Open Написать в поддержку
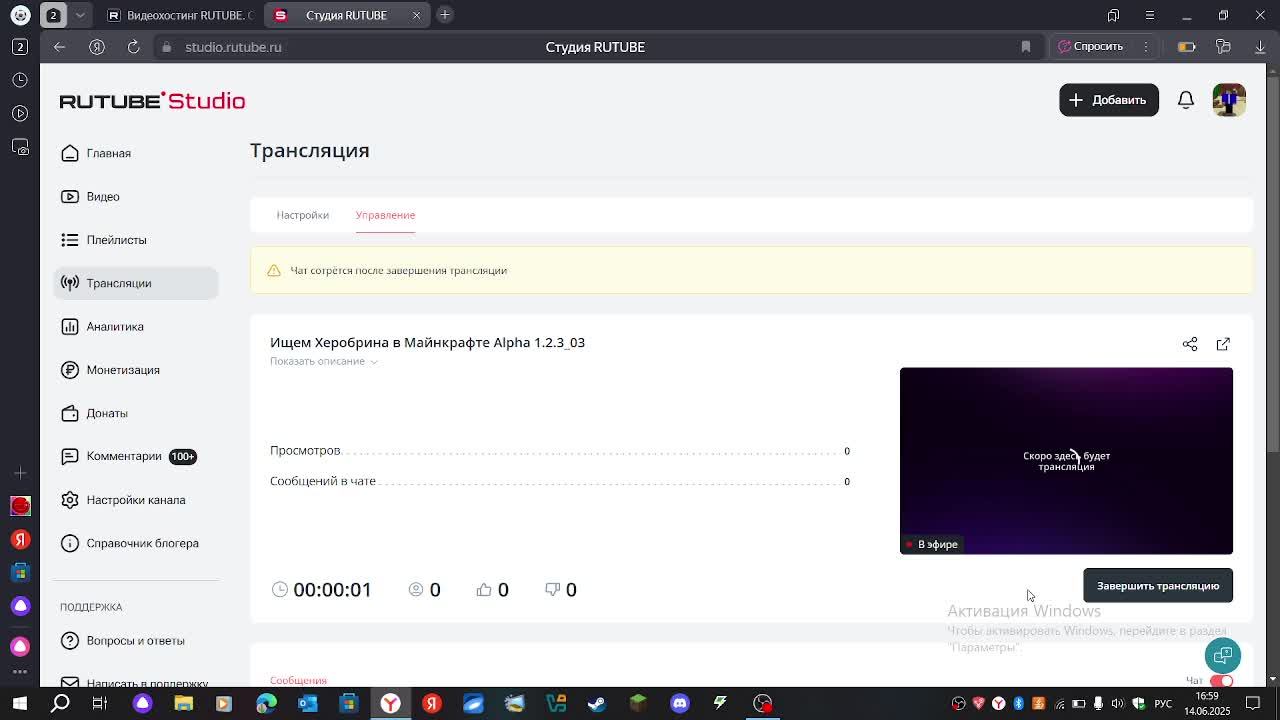Viewport: 1280px width, 720px height. coord(136,681)
